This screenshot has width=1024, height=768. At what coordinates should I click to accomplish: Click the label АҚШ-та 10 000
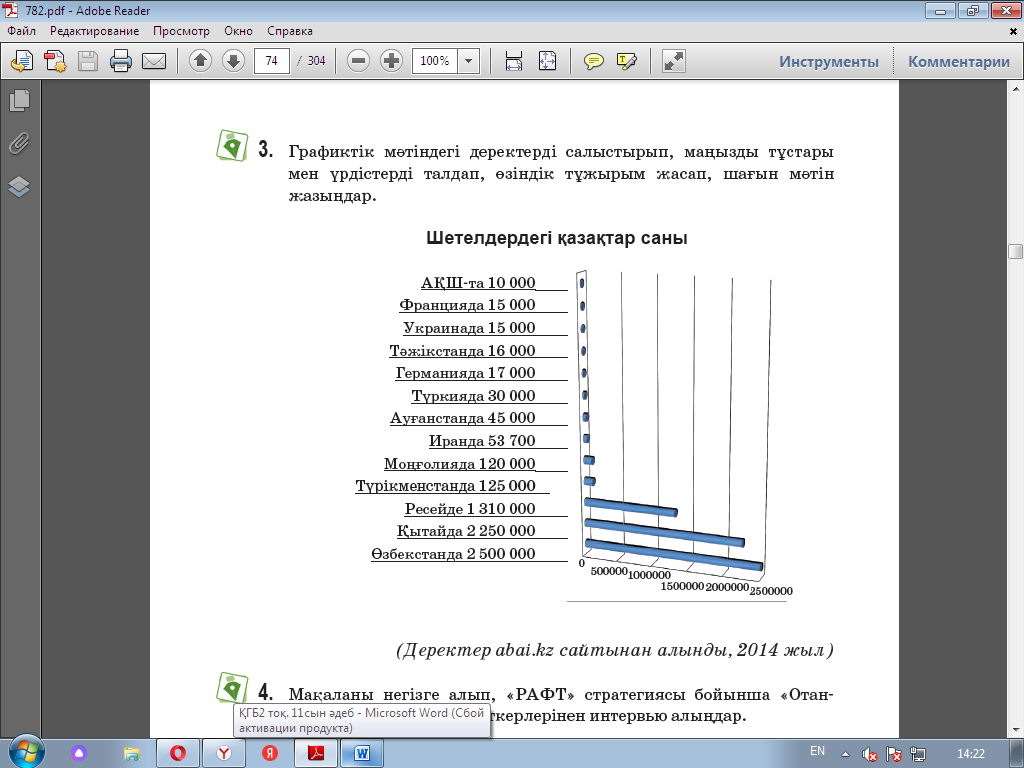(x=478, y=283)
